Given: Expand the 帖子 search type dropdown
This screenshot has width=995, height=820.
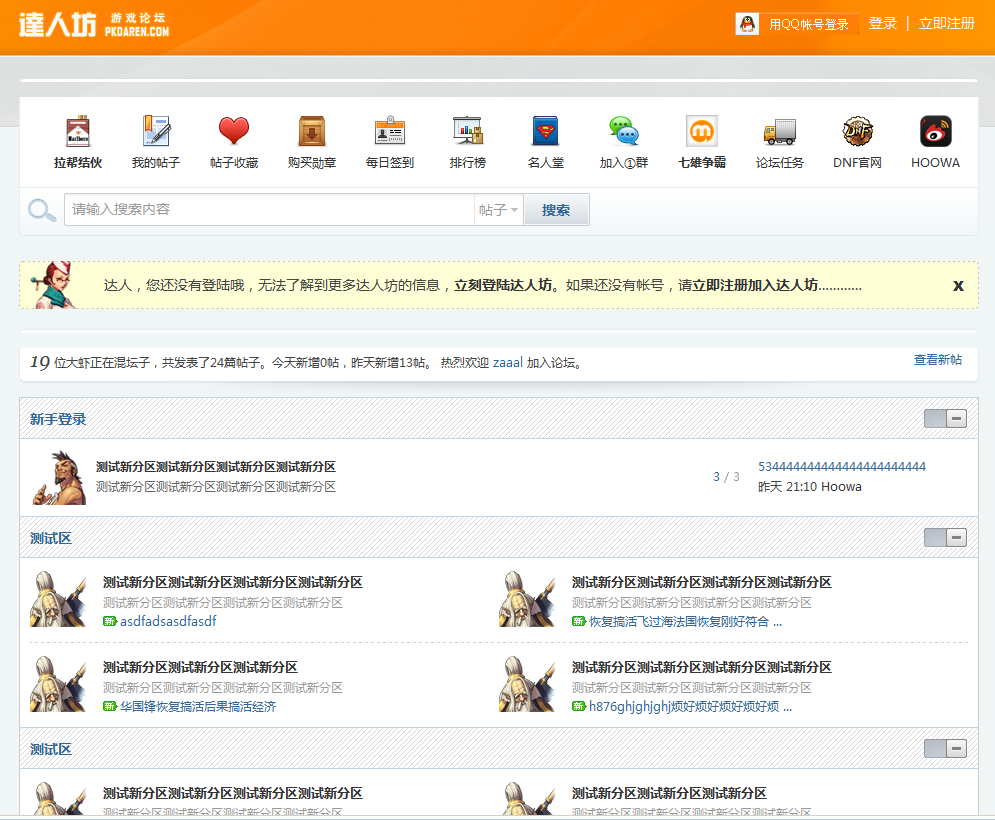Looking at the screenshot, I should (499, 210).
